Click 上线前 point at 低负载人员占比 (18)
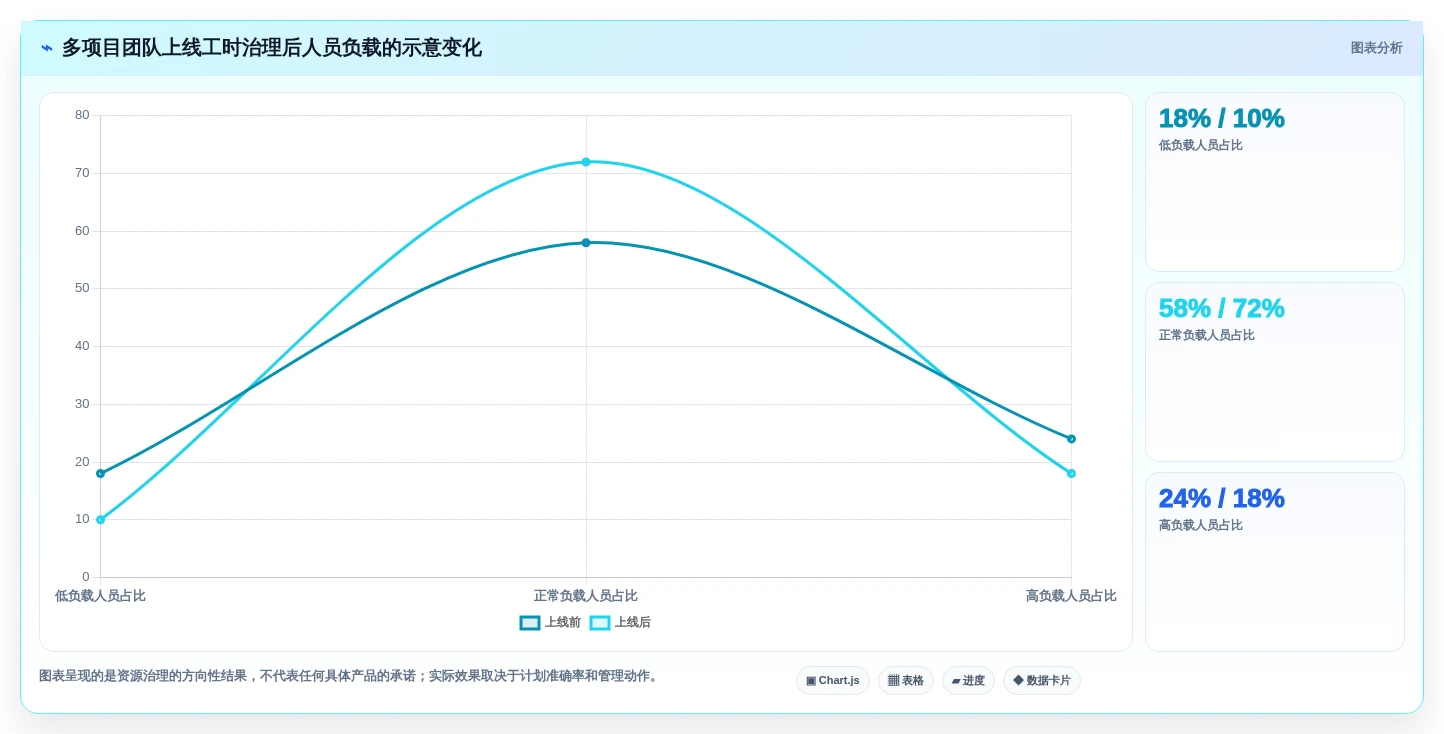1444x734 pixels. point(100,473)
